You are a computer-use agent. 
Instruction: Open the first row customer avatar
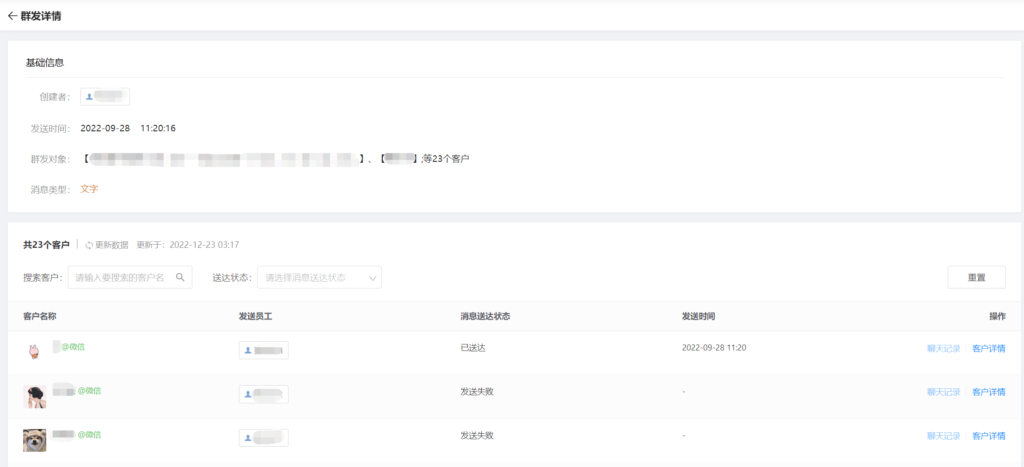pyautogui.click(x=35, y=350)
